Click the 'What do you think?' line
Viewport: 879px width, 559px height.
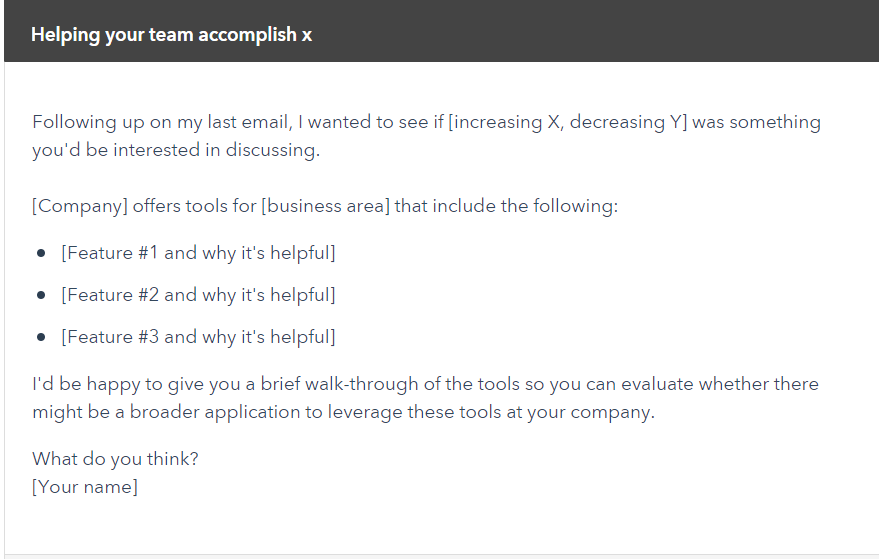tap(115, 459)
